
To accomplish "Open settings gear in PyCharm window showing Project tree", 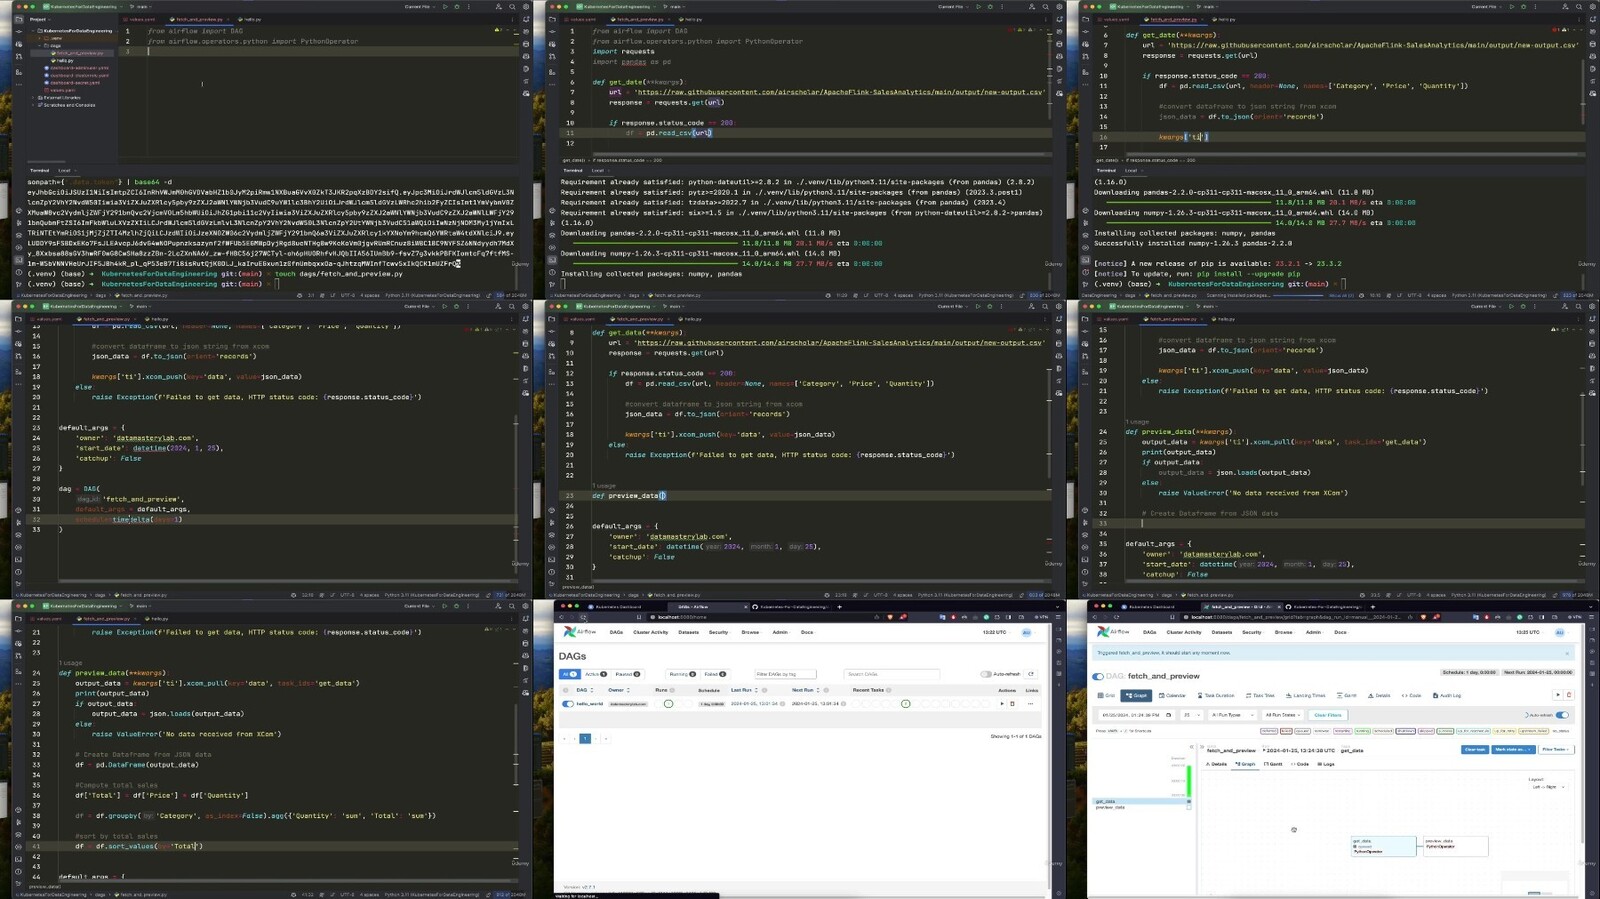I will tap(525, 7).
